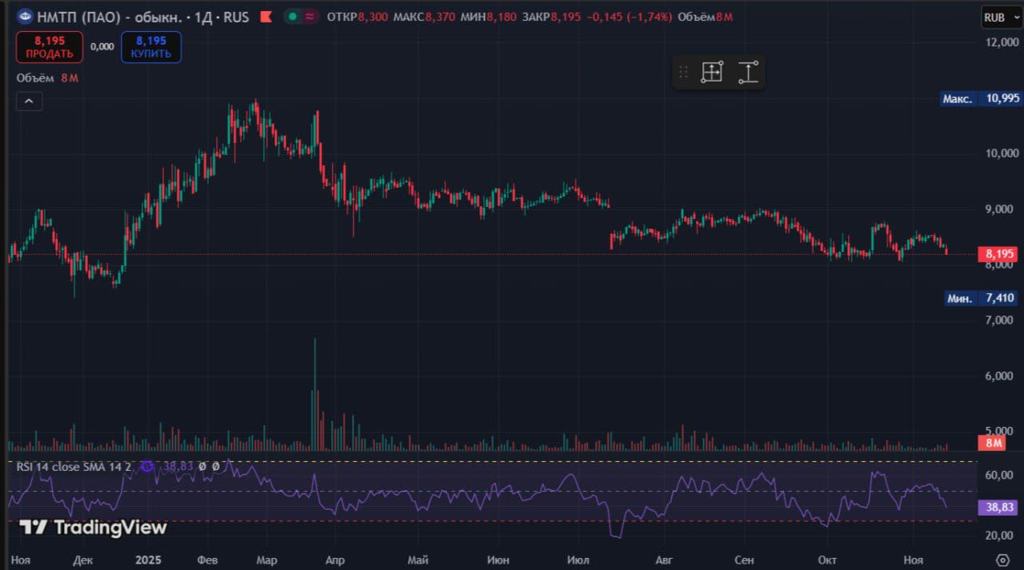Toggle the green market status indicator
This screenshot has height=570, width=1024.
point(290,17)
